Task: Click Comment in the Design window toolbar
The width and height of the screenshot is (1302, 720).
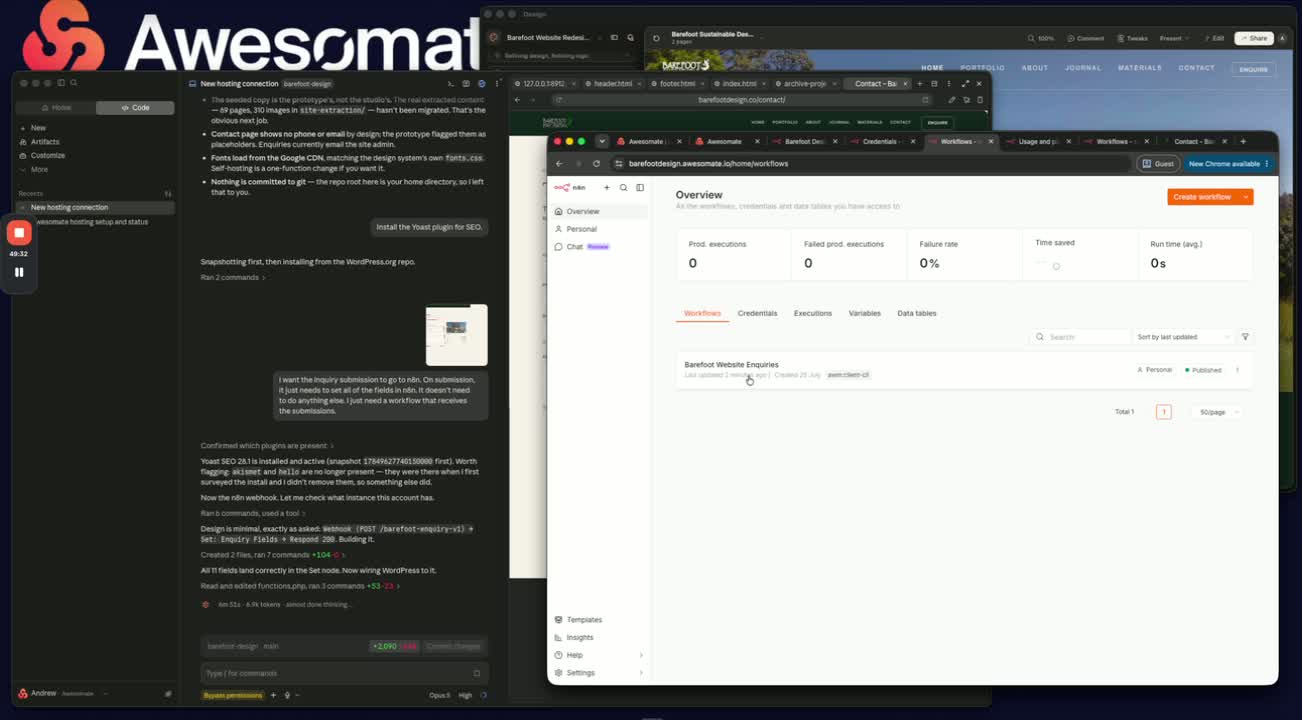Action: [x=1085, y=38]
